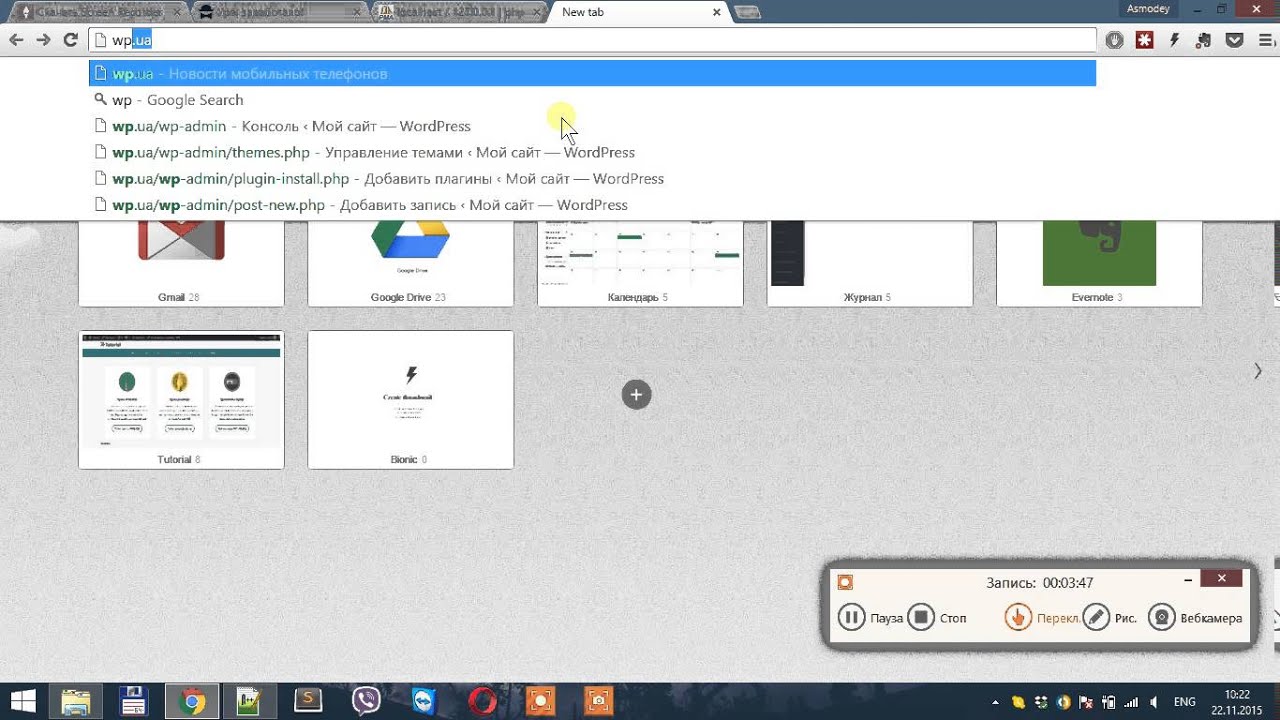Open the Календарь speed dial tile
Image resolution: width=1280 pixels, height=720 pixels.
(640, 263)
